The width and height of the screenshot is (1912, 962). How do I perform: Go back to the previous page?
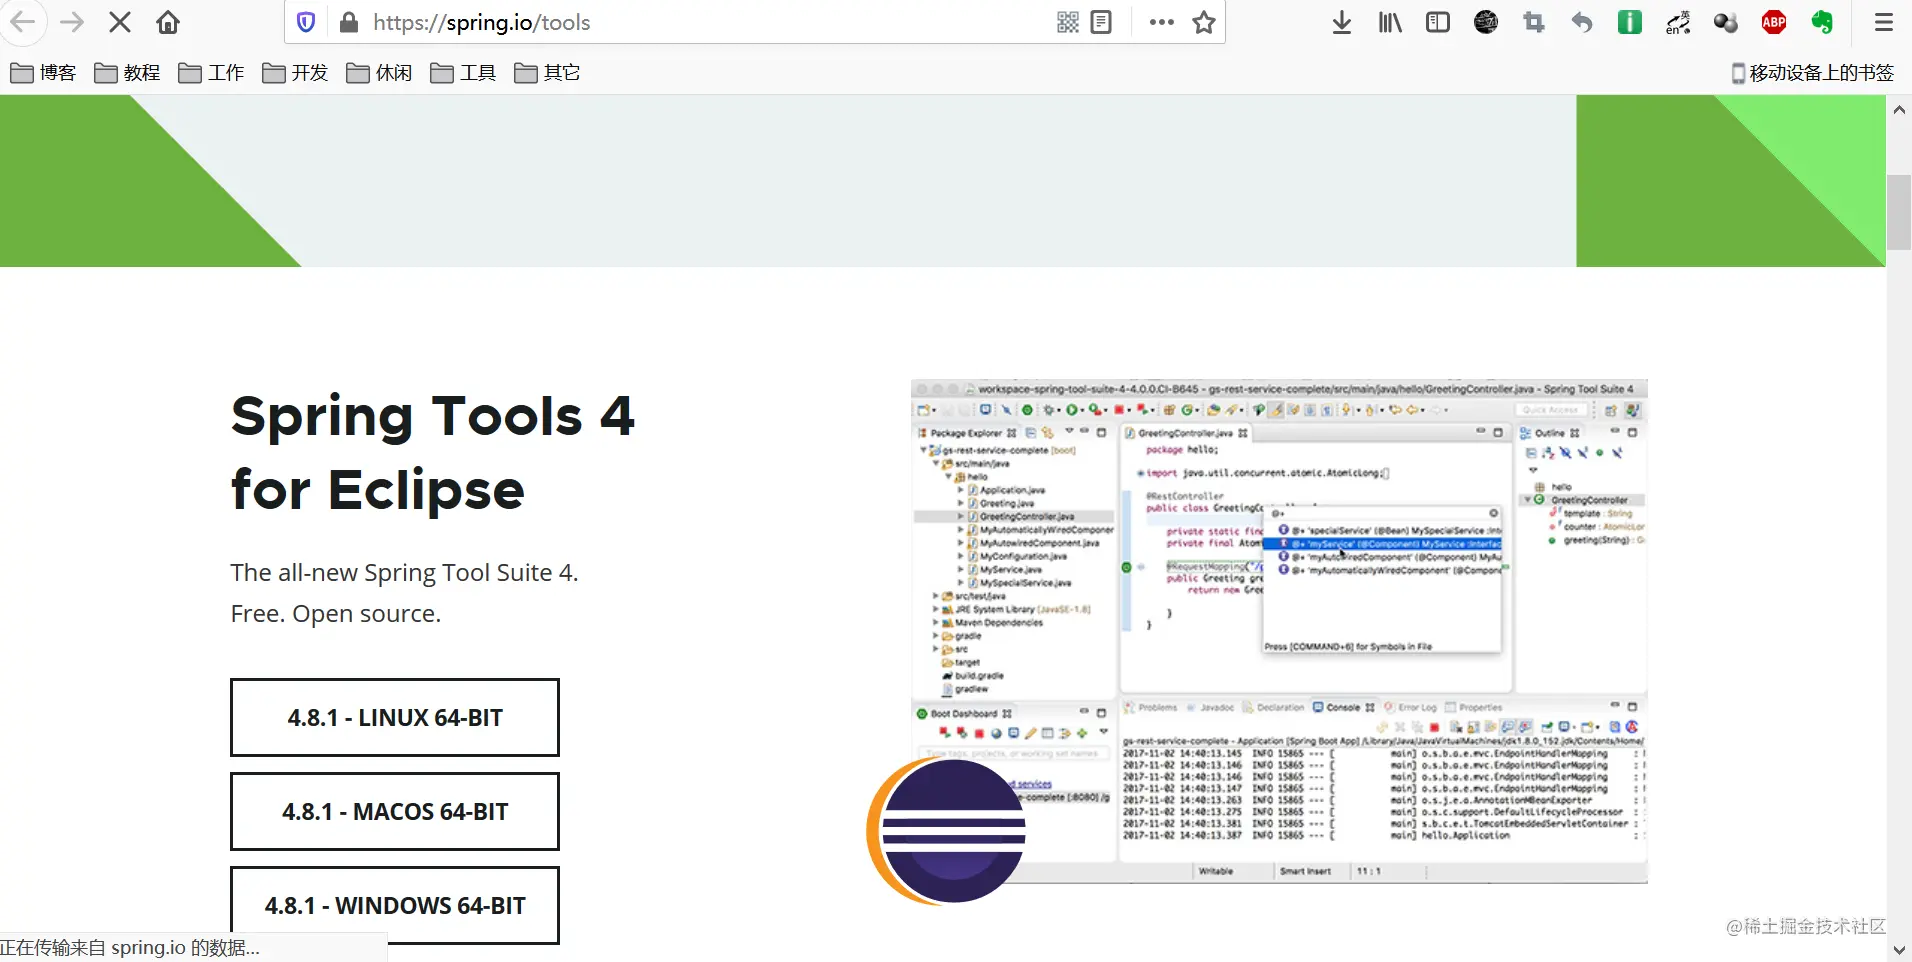(x=22, y=22)
